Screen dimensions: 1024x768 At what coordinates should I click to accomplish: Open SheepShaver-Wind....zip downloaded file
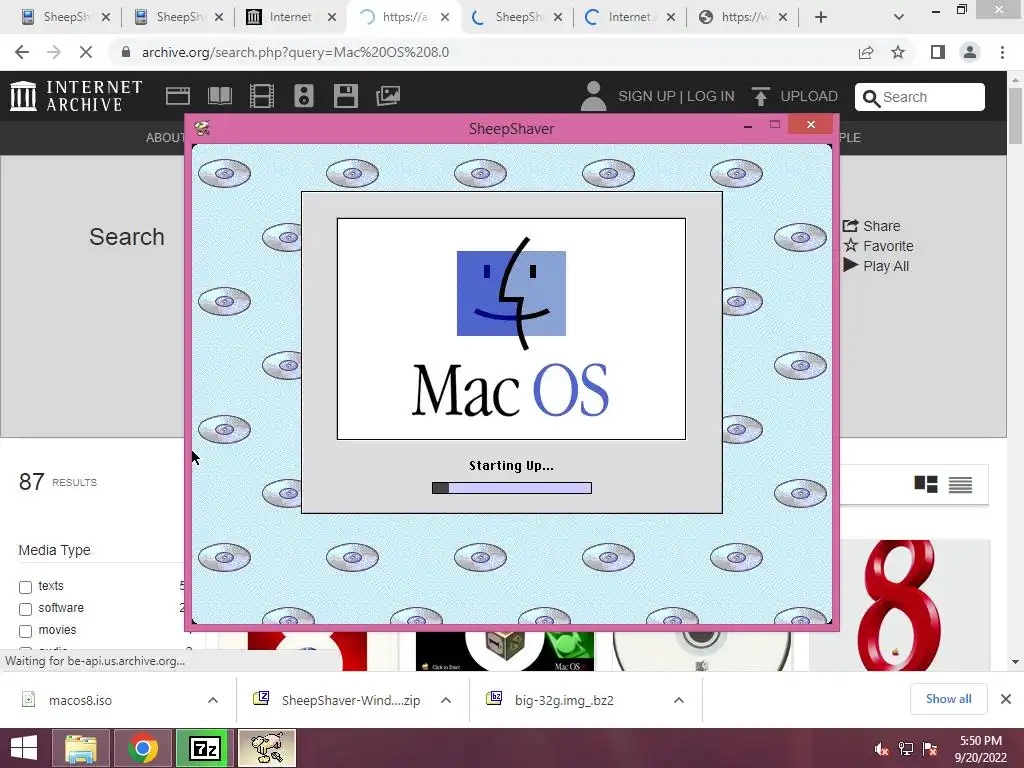coord(351,700)
